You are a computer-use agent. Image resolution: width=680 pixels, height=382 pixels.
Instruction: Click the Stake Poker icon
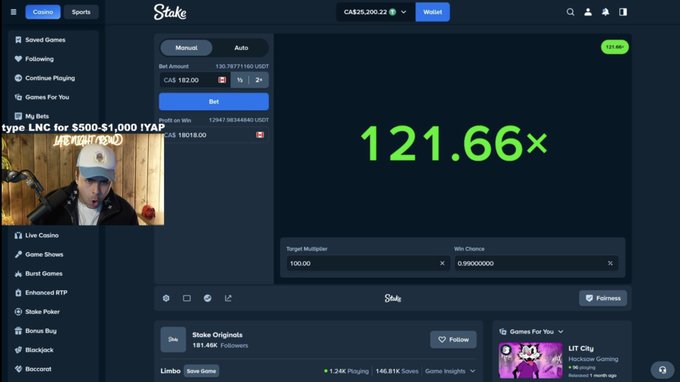click(18, 311)
